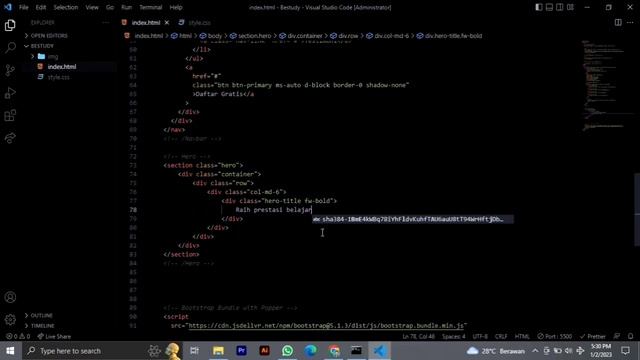Open Google Chrome from the taskbar
Image resolution: width=640 pixels, height=360 pixels.
pyautogui.click(x=334, y=351)
